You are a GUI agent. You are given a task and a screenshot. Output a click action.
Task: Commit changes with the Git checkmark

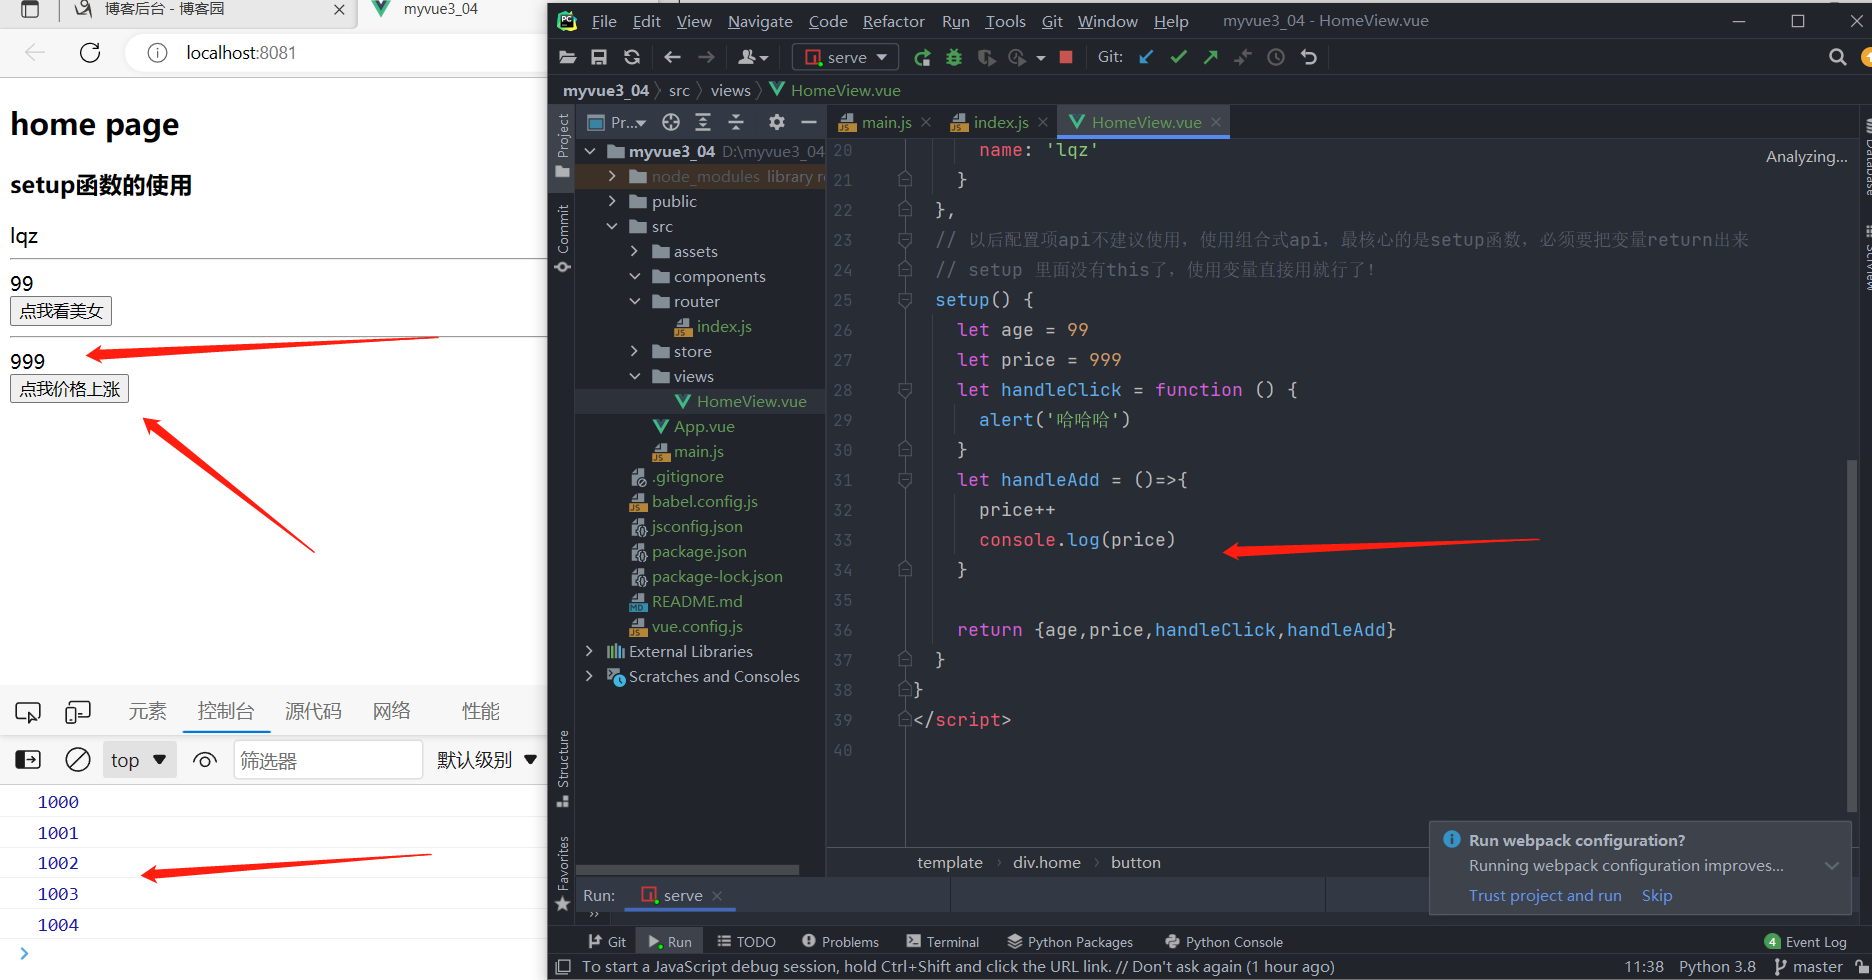click(1179, 57)
